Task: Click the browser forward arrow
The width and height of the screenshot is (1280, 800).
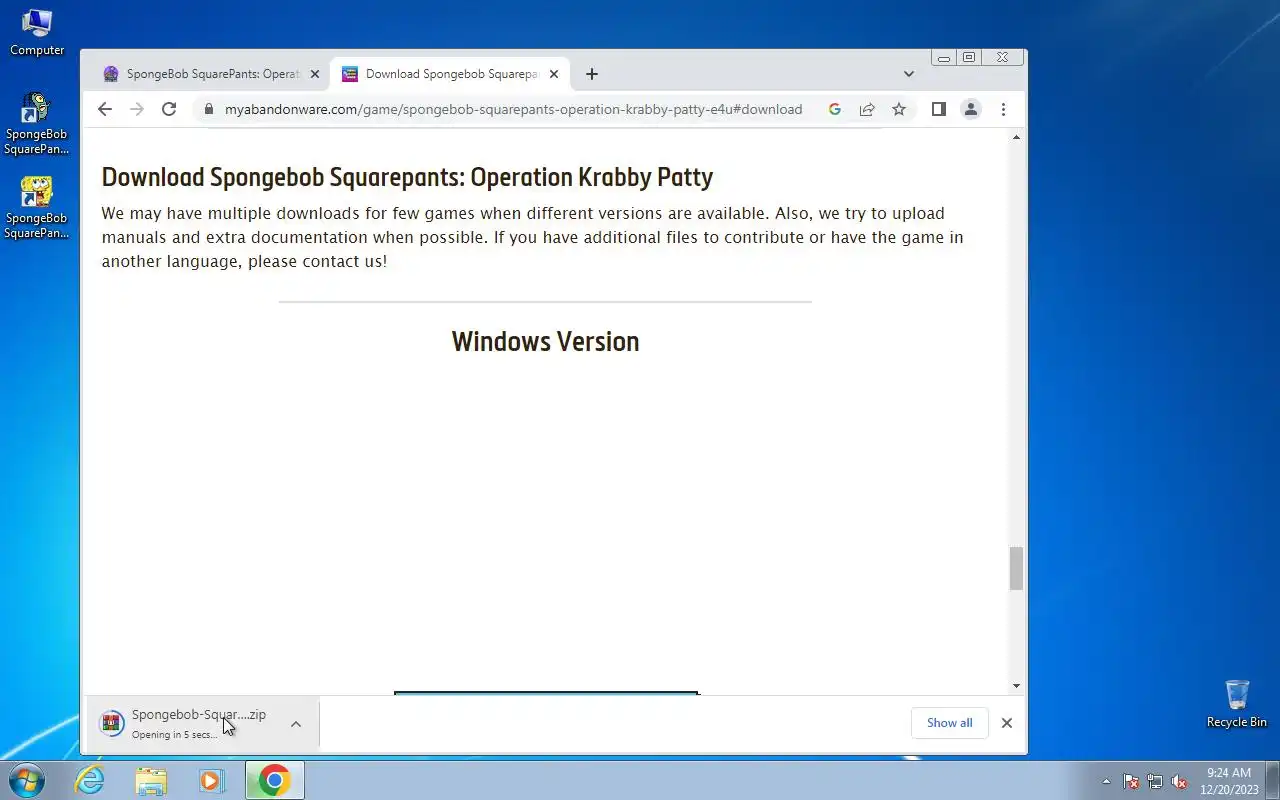Action: (137, 109)
